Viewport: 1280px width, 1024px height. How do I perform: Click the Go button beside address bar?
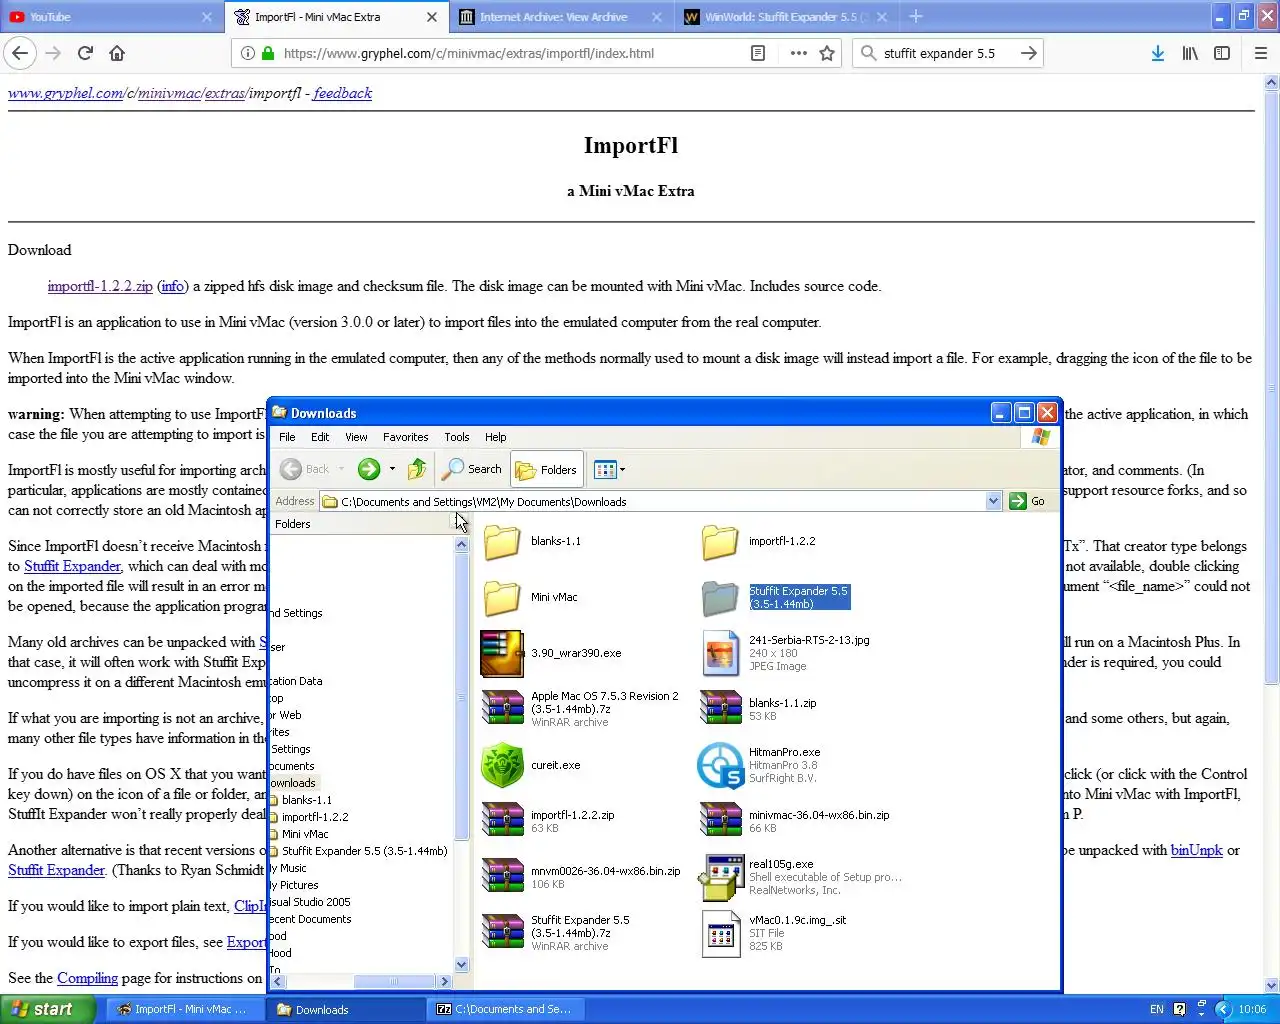point(1028,501)
